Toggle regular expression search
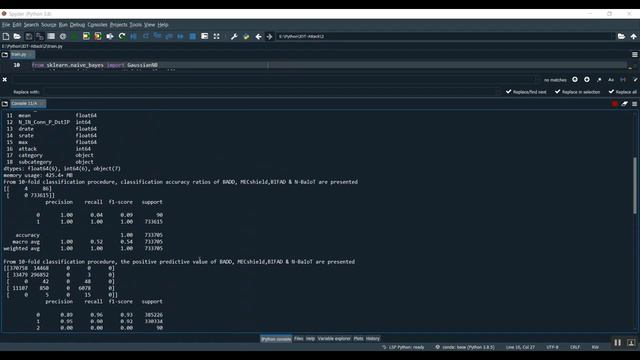Image resolution: width=640 pixels, height=360 pixels. click(599, 80)
